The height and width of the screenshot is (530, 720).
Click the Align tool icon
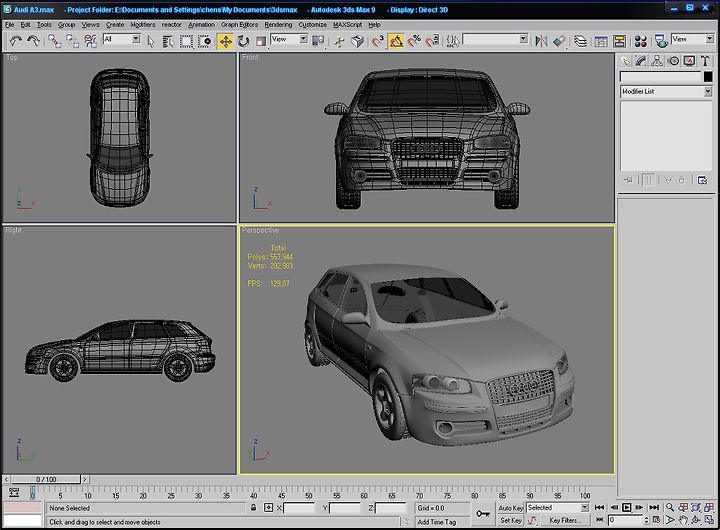[x=559, y=42]
